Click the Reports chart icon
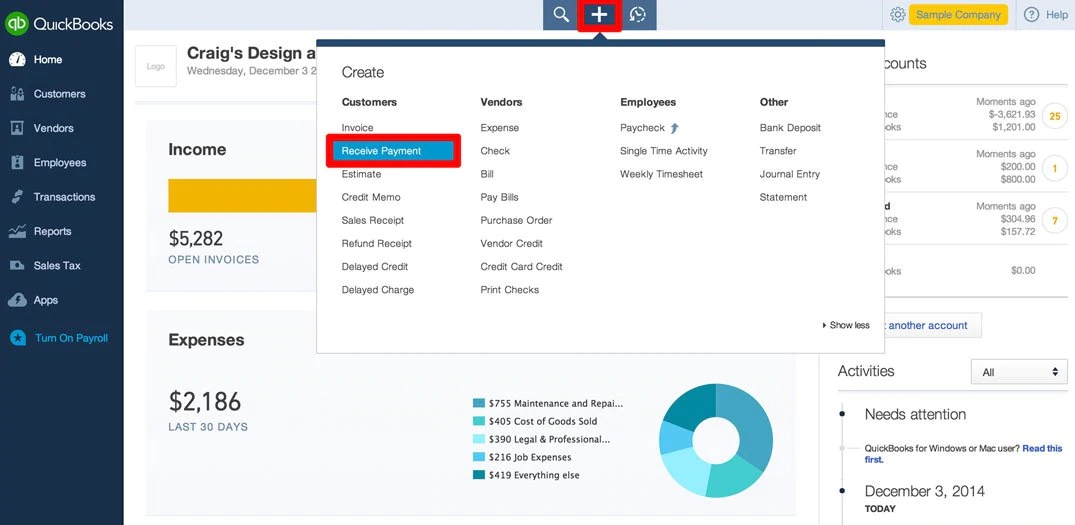 (x=17, y=231)
